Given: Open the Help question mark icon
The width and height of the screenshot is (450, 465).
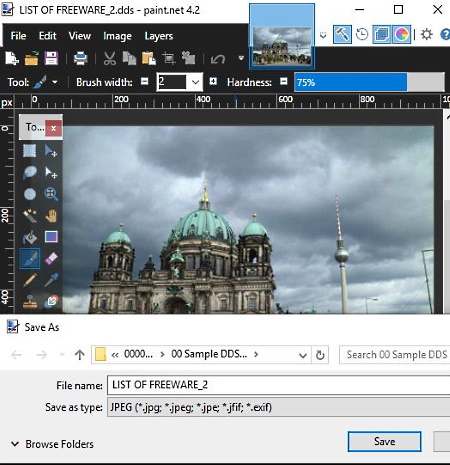Looking at the screenshot, I should (445, 34).
